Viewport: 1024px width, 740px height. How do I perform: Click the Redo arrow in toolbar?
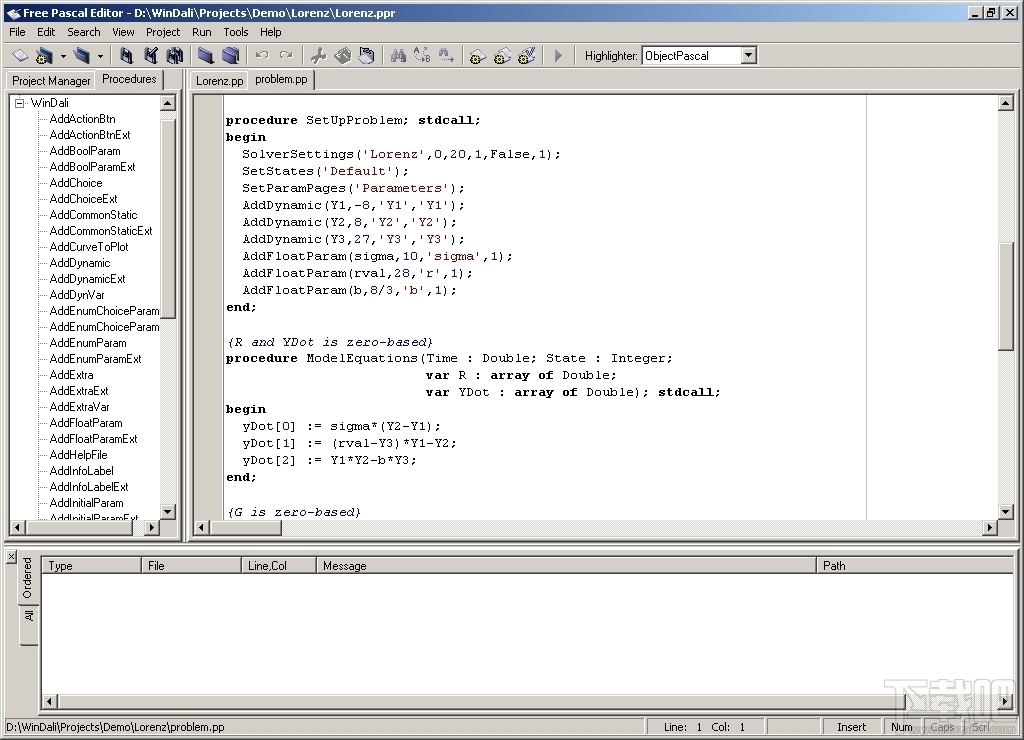286,56
